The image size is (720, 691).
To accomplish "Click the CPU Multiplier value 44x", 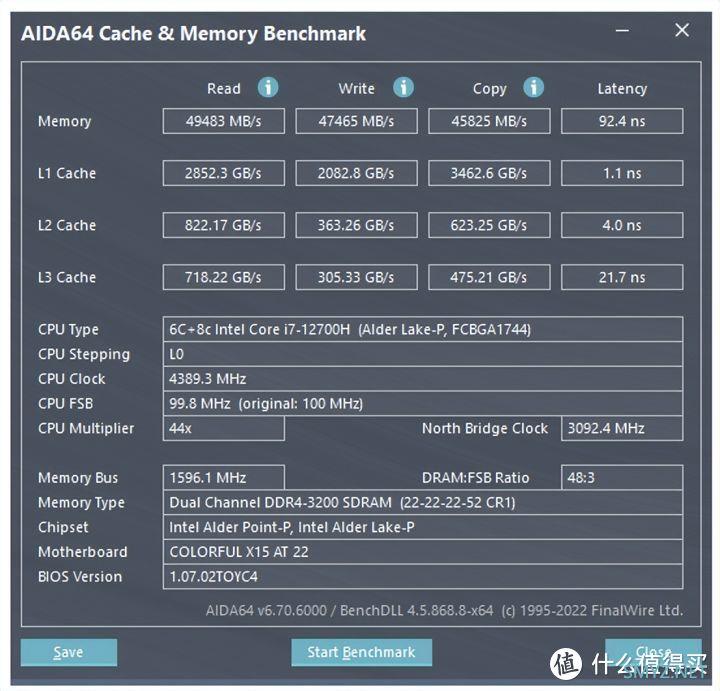I will 224,428.
